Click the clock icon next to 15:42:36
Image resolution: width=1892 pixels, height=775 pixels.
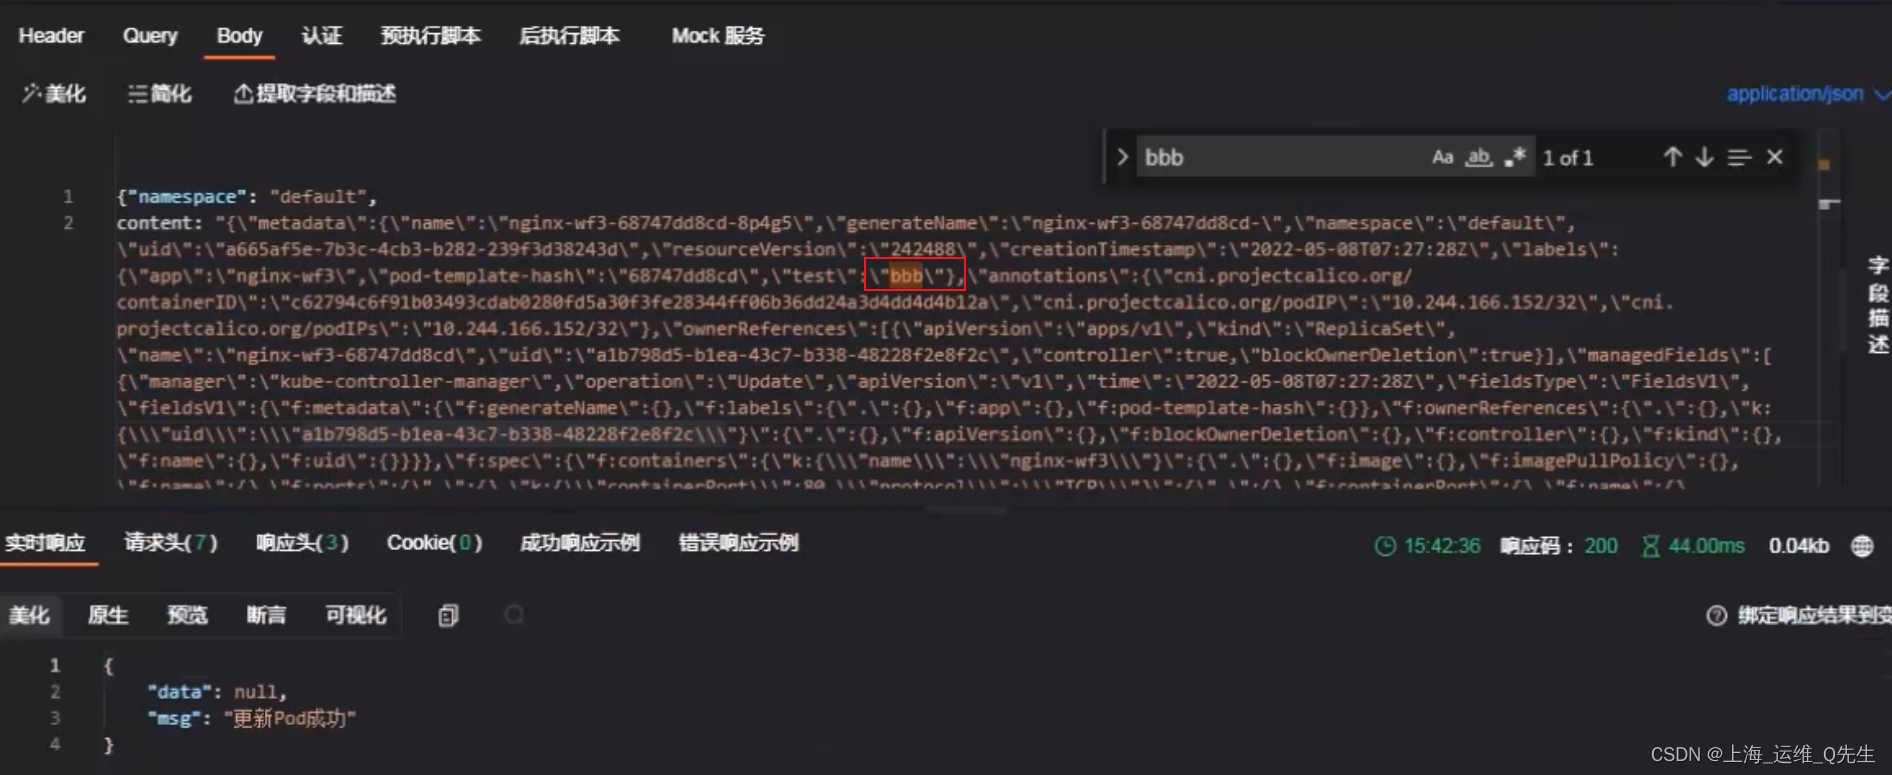coord(1385,546)
